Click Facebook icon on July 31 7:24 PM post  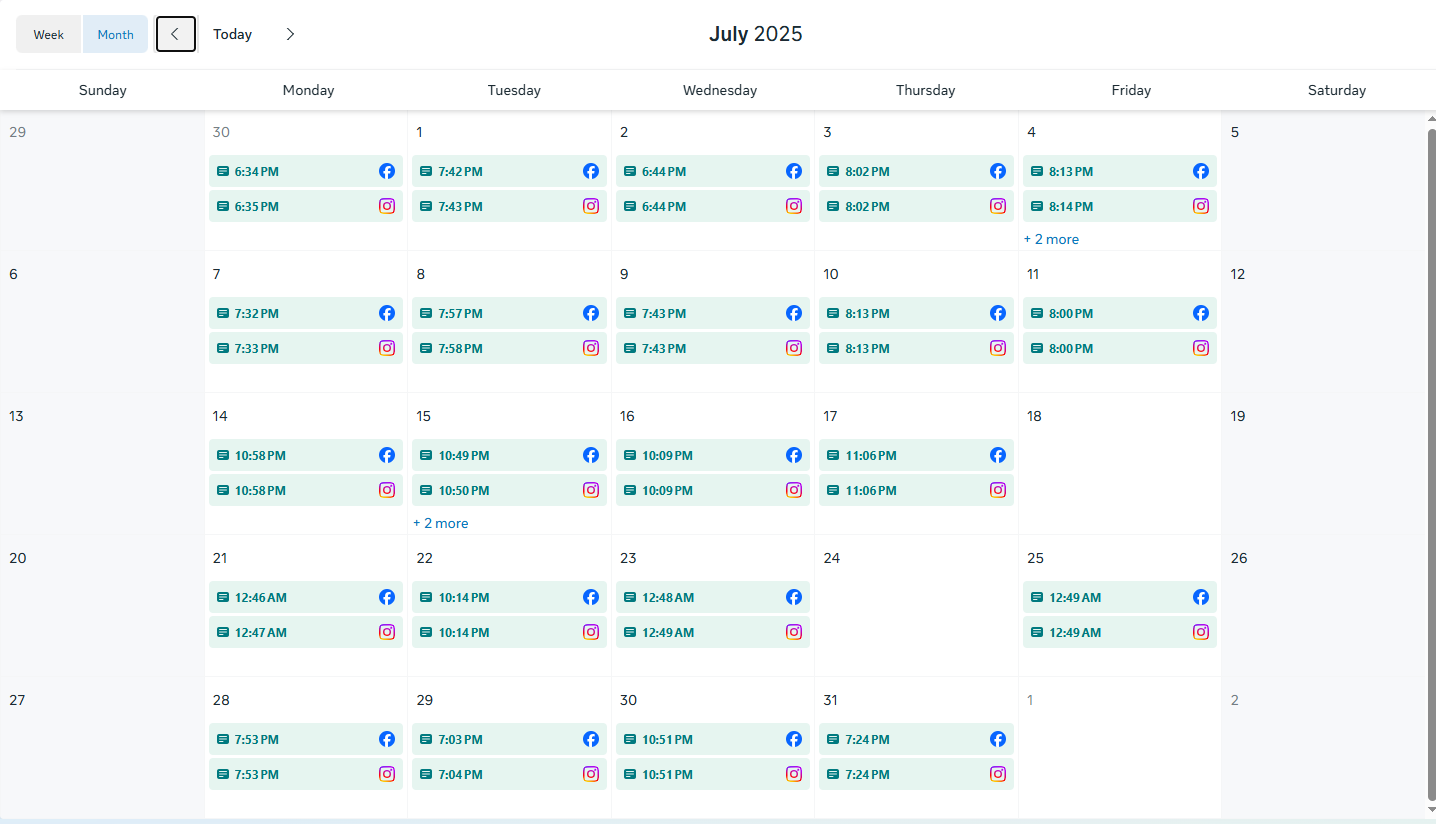pos(997,739)
